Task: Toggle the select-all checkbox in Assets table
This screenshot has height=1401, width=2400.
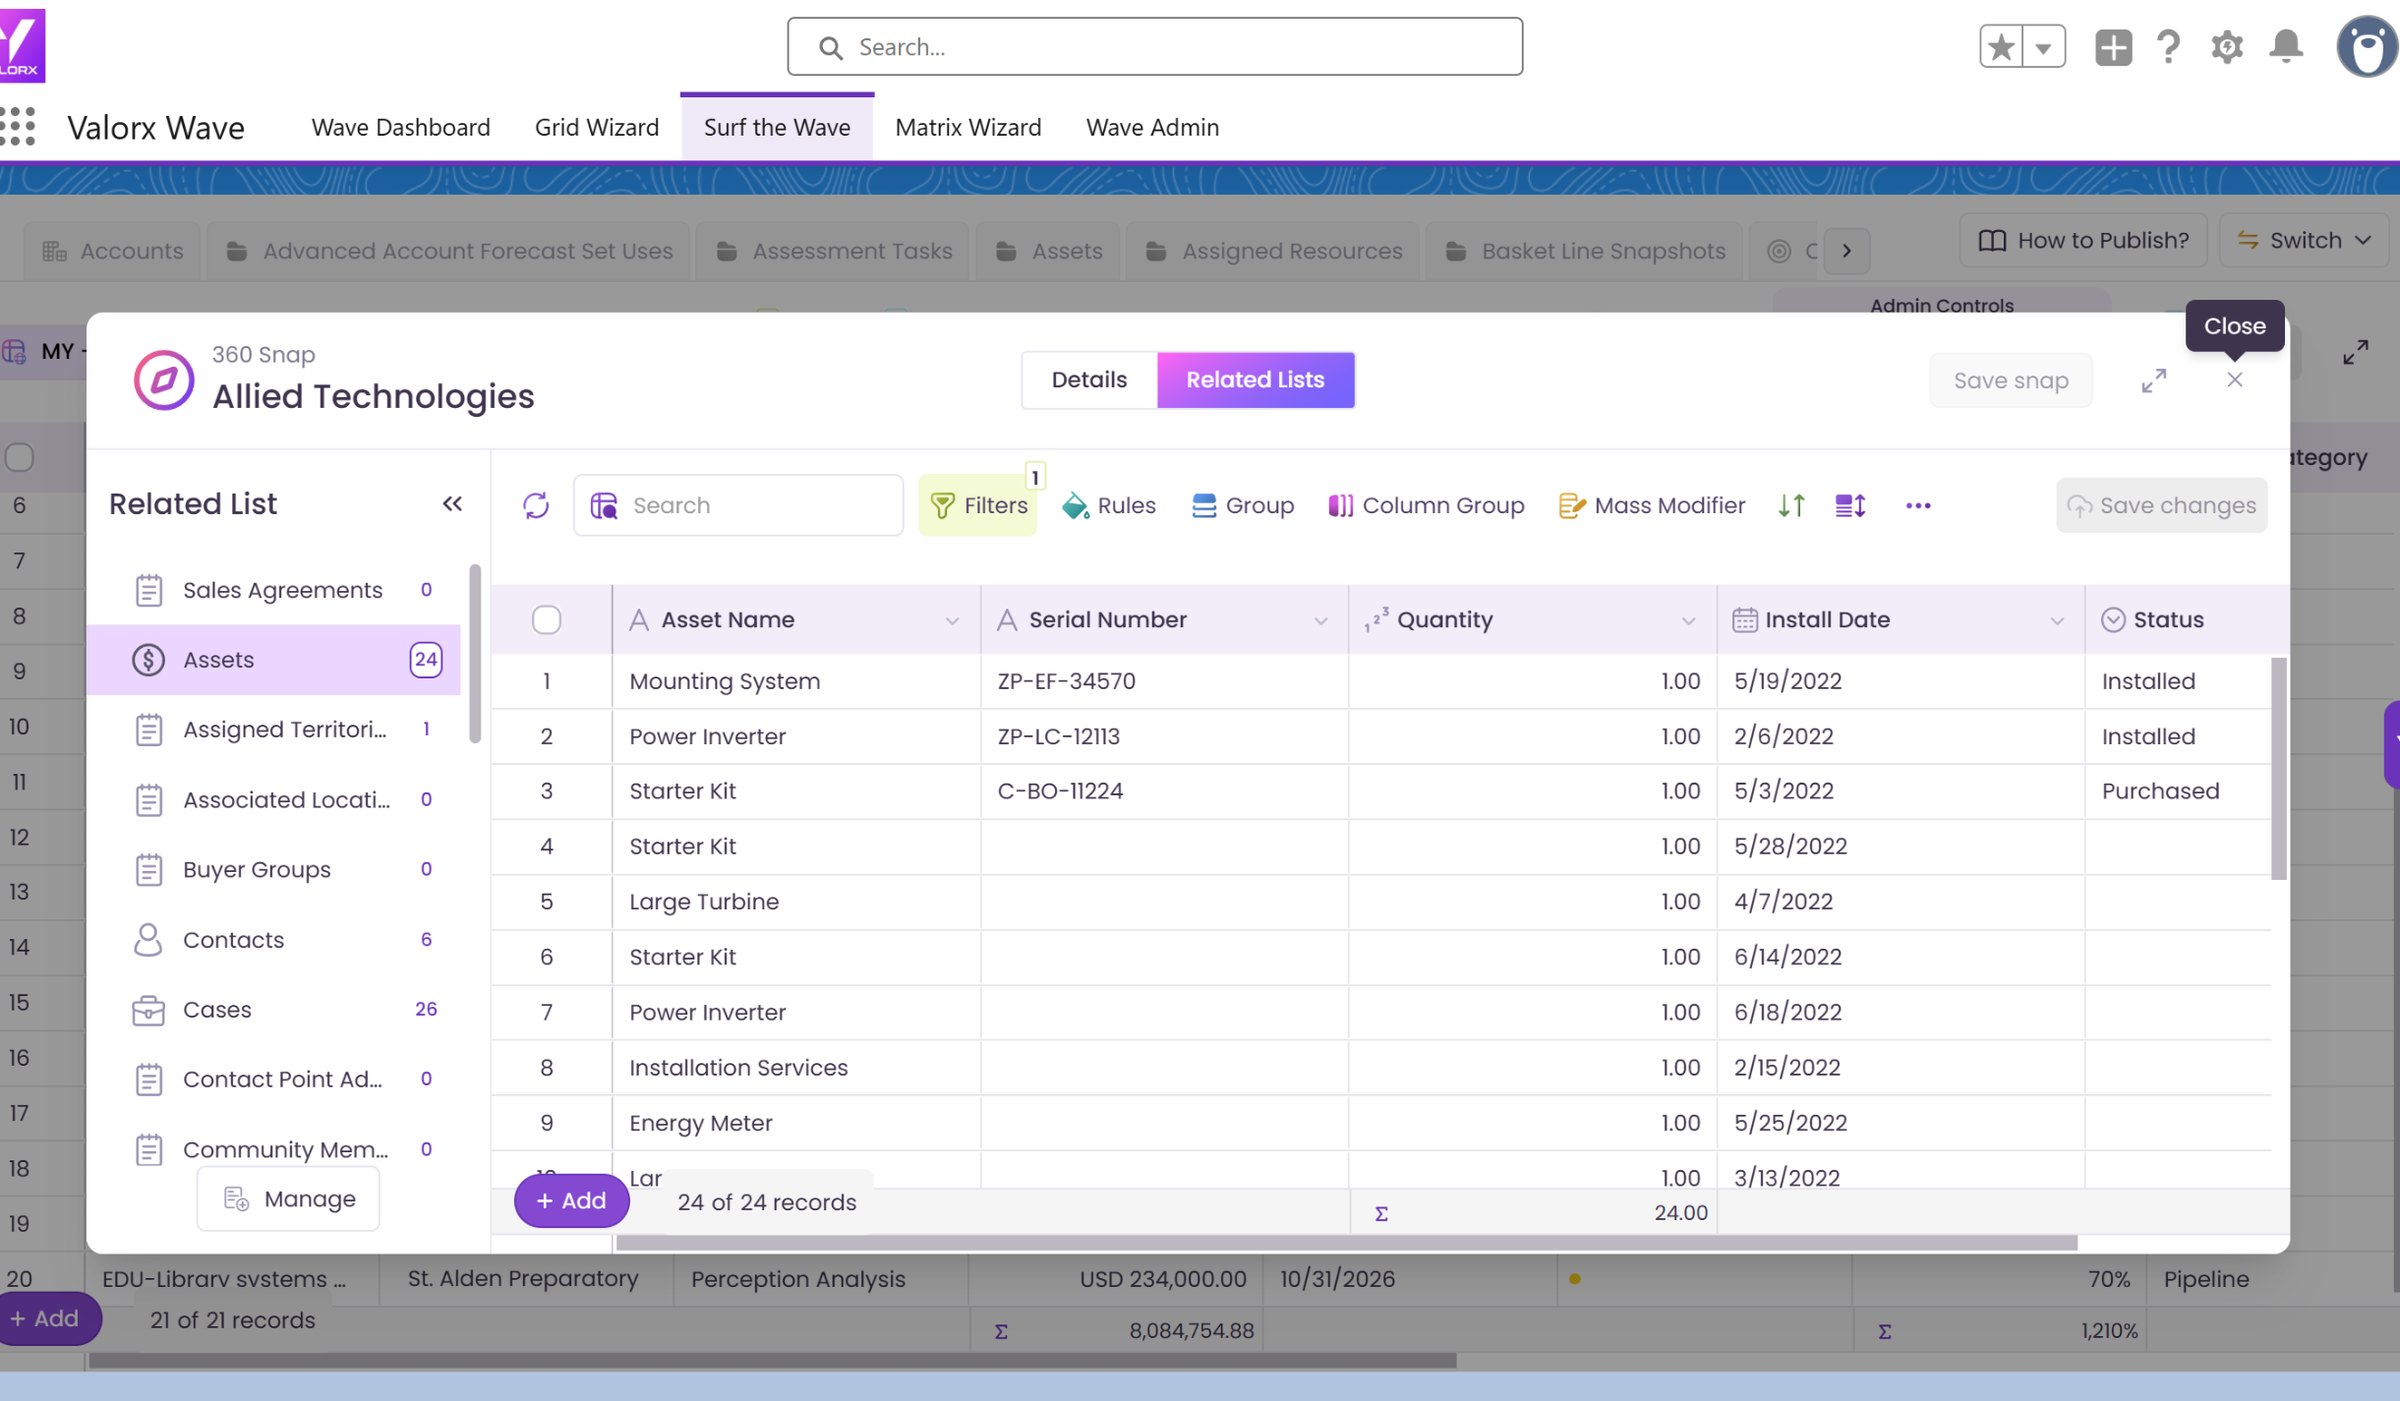Action: tap(547, 620)
